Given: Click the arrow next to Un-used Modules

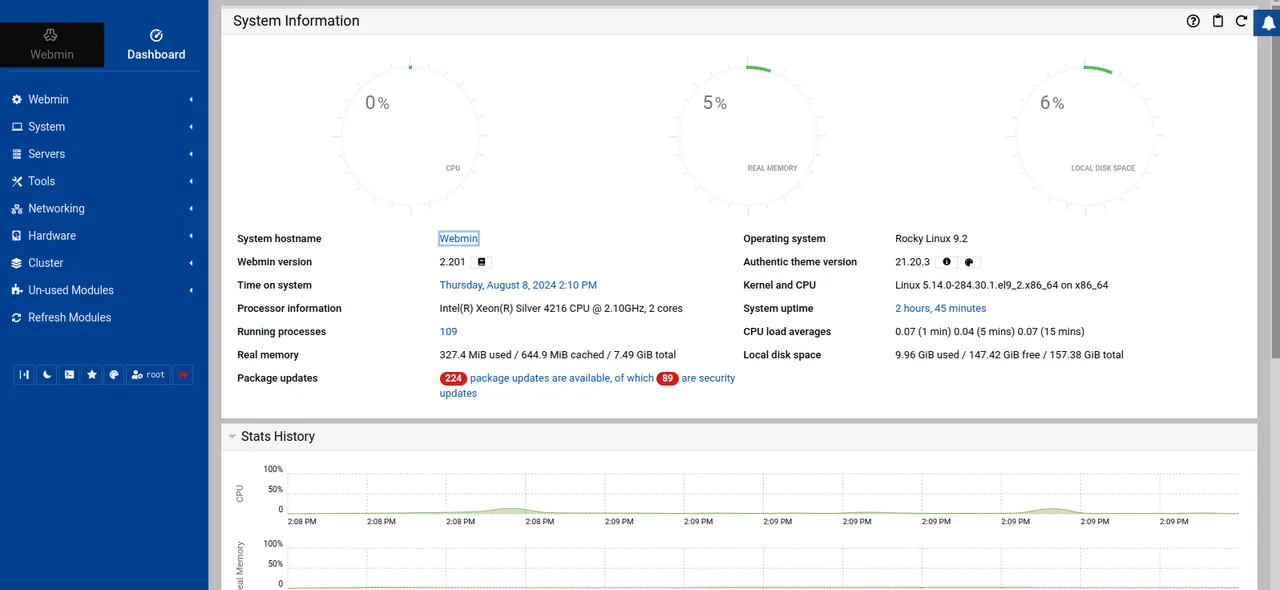Looking at the screenshot, I should coord(190,290).
